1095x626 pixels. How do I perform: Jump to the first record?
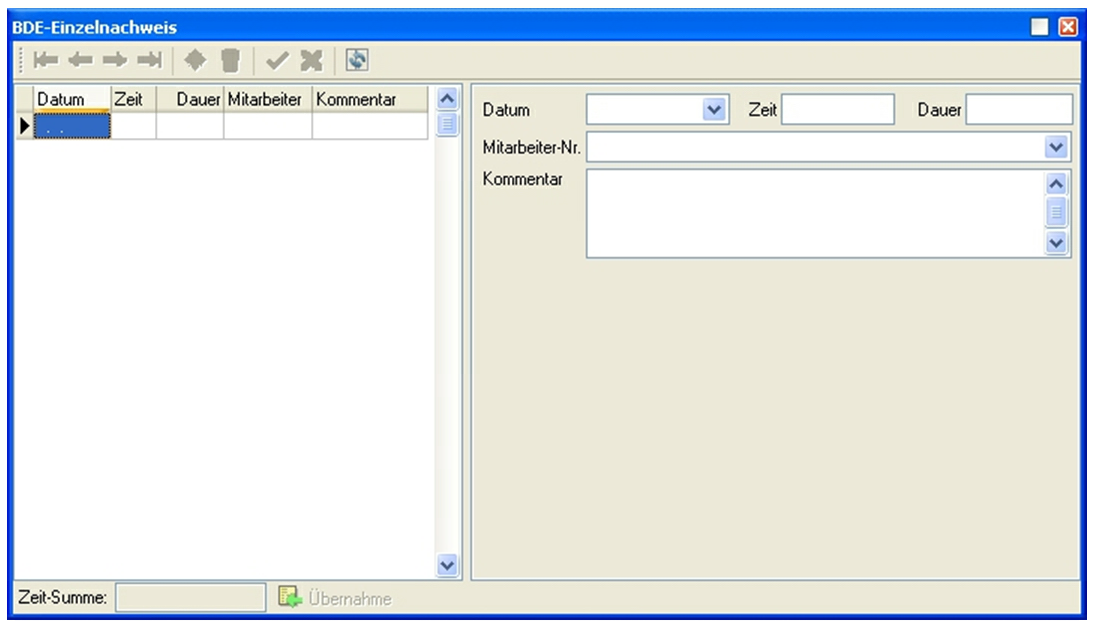click(46, 61)
